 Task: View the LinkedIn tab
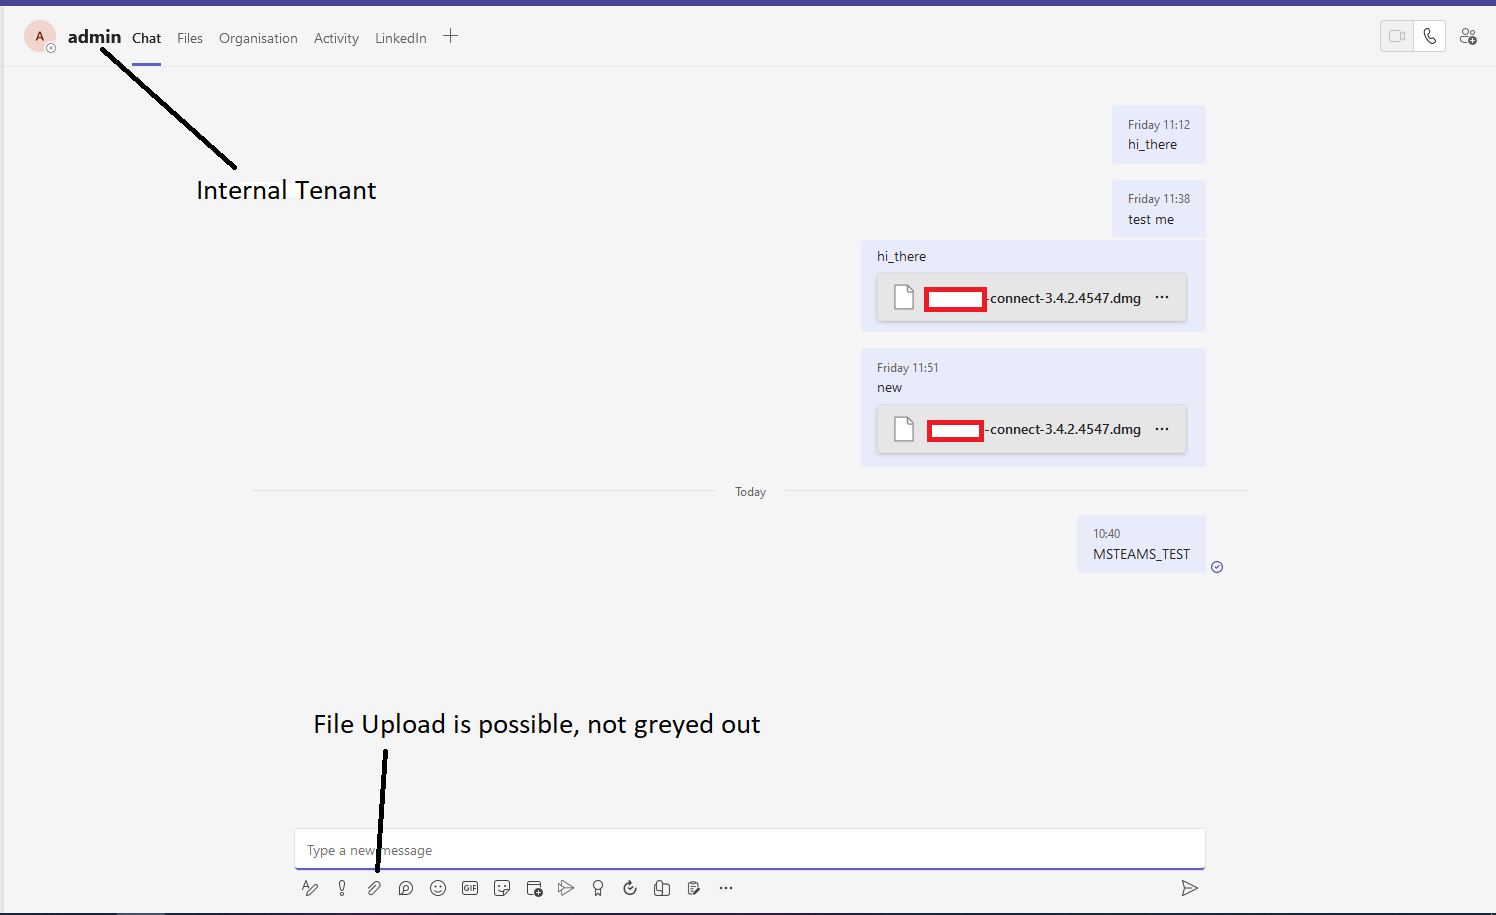click(400, 38)
